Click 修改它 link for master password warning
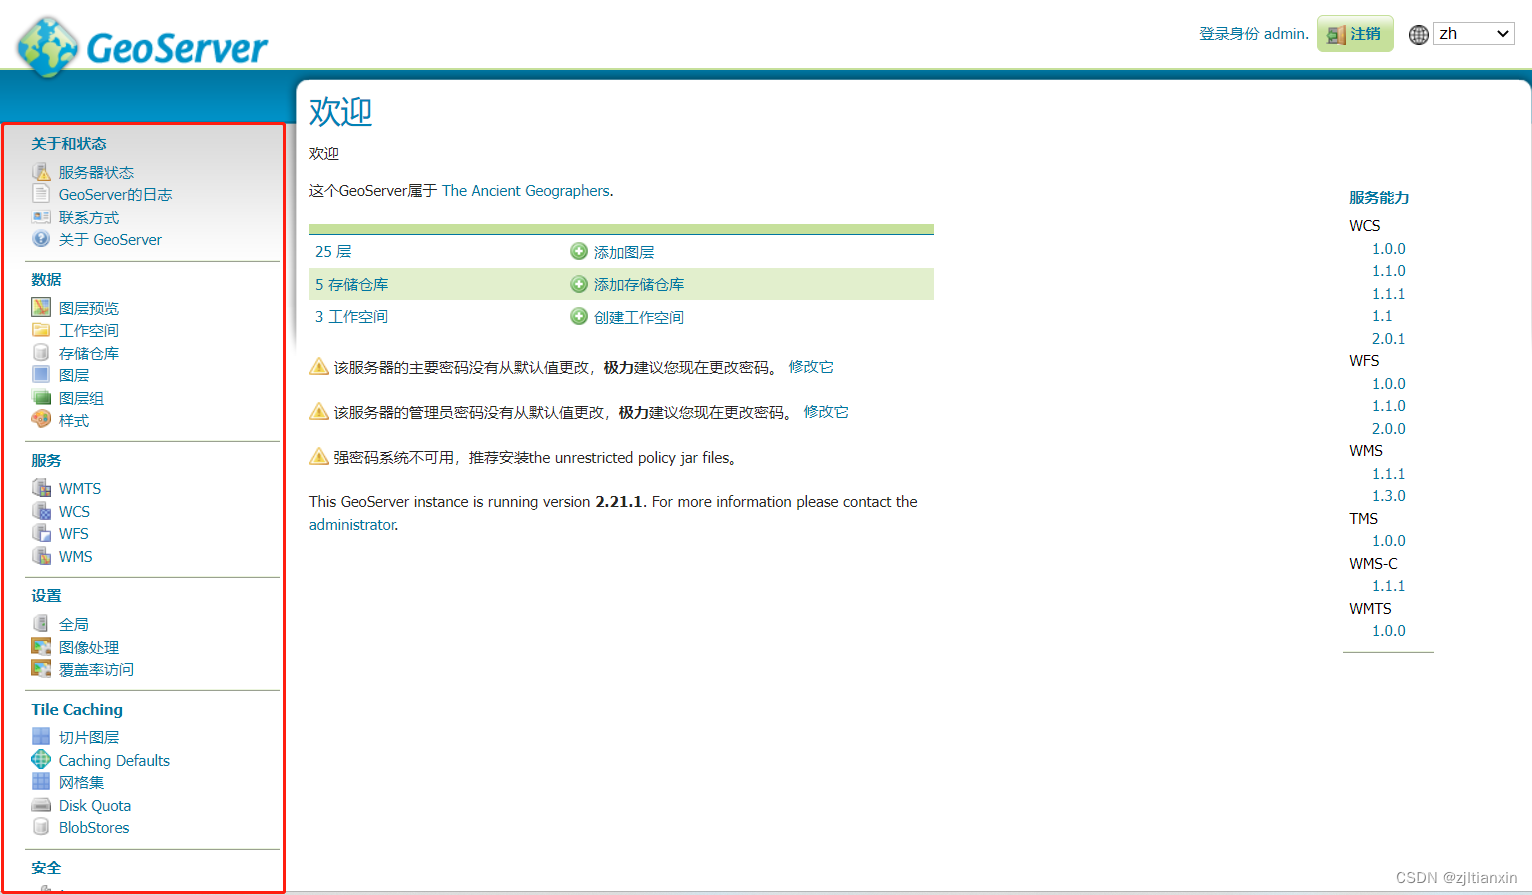The height and width of the screenshot is (895, 1532). tap(811, 367)
